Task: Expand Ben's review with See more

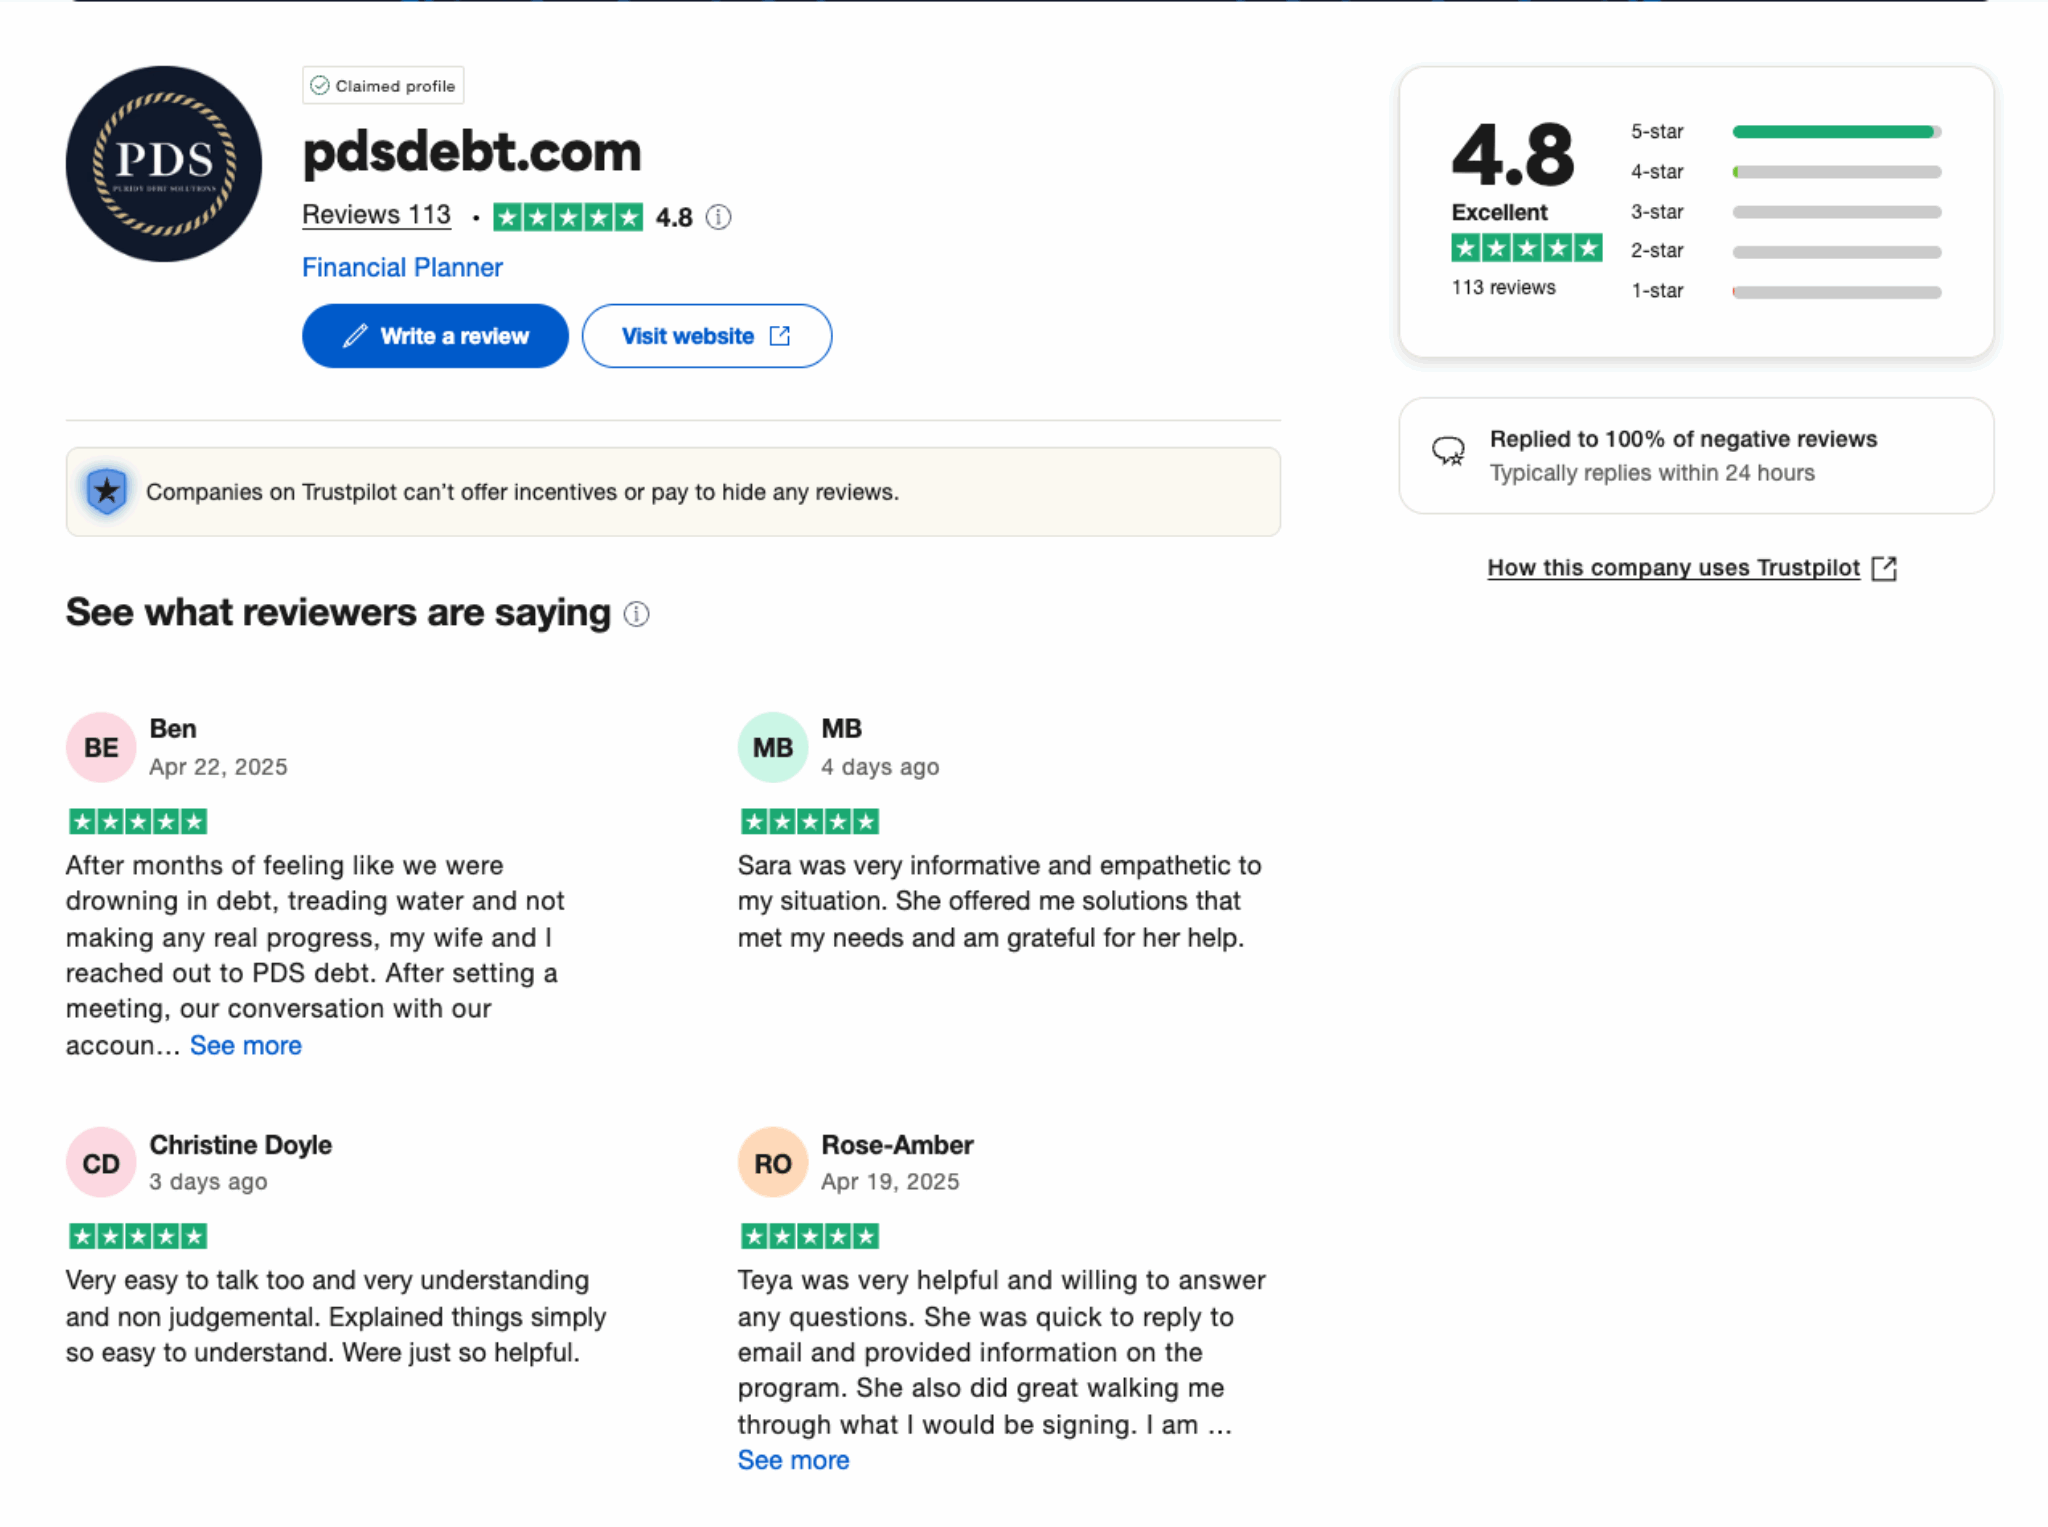Action: 246,1044
